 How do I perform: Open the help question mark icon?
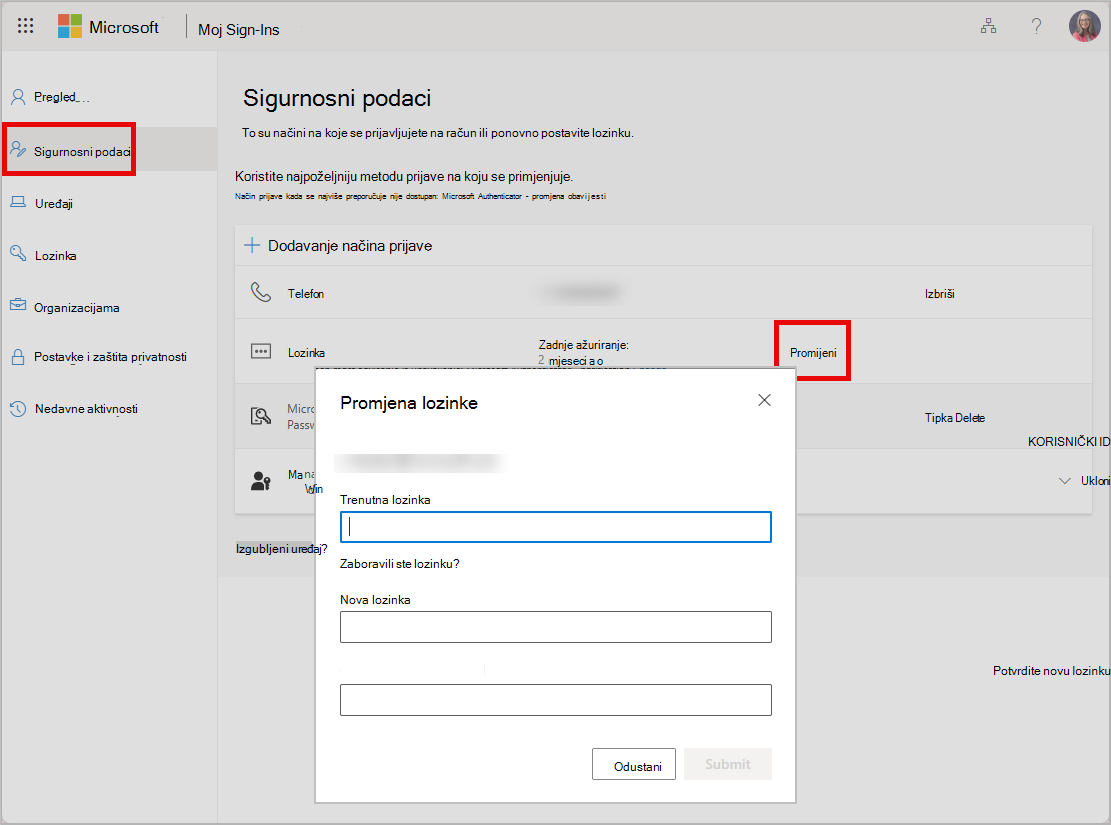1036,27
